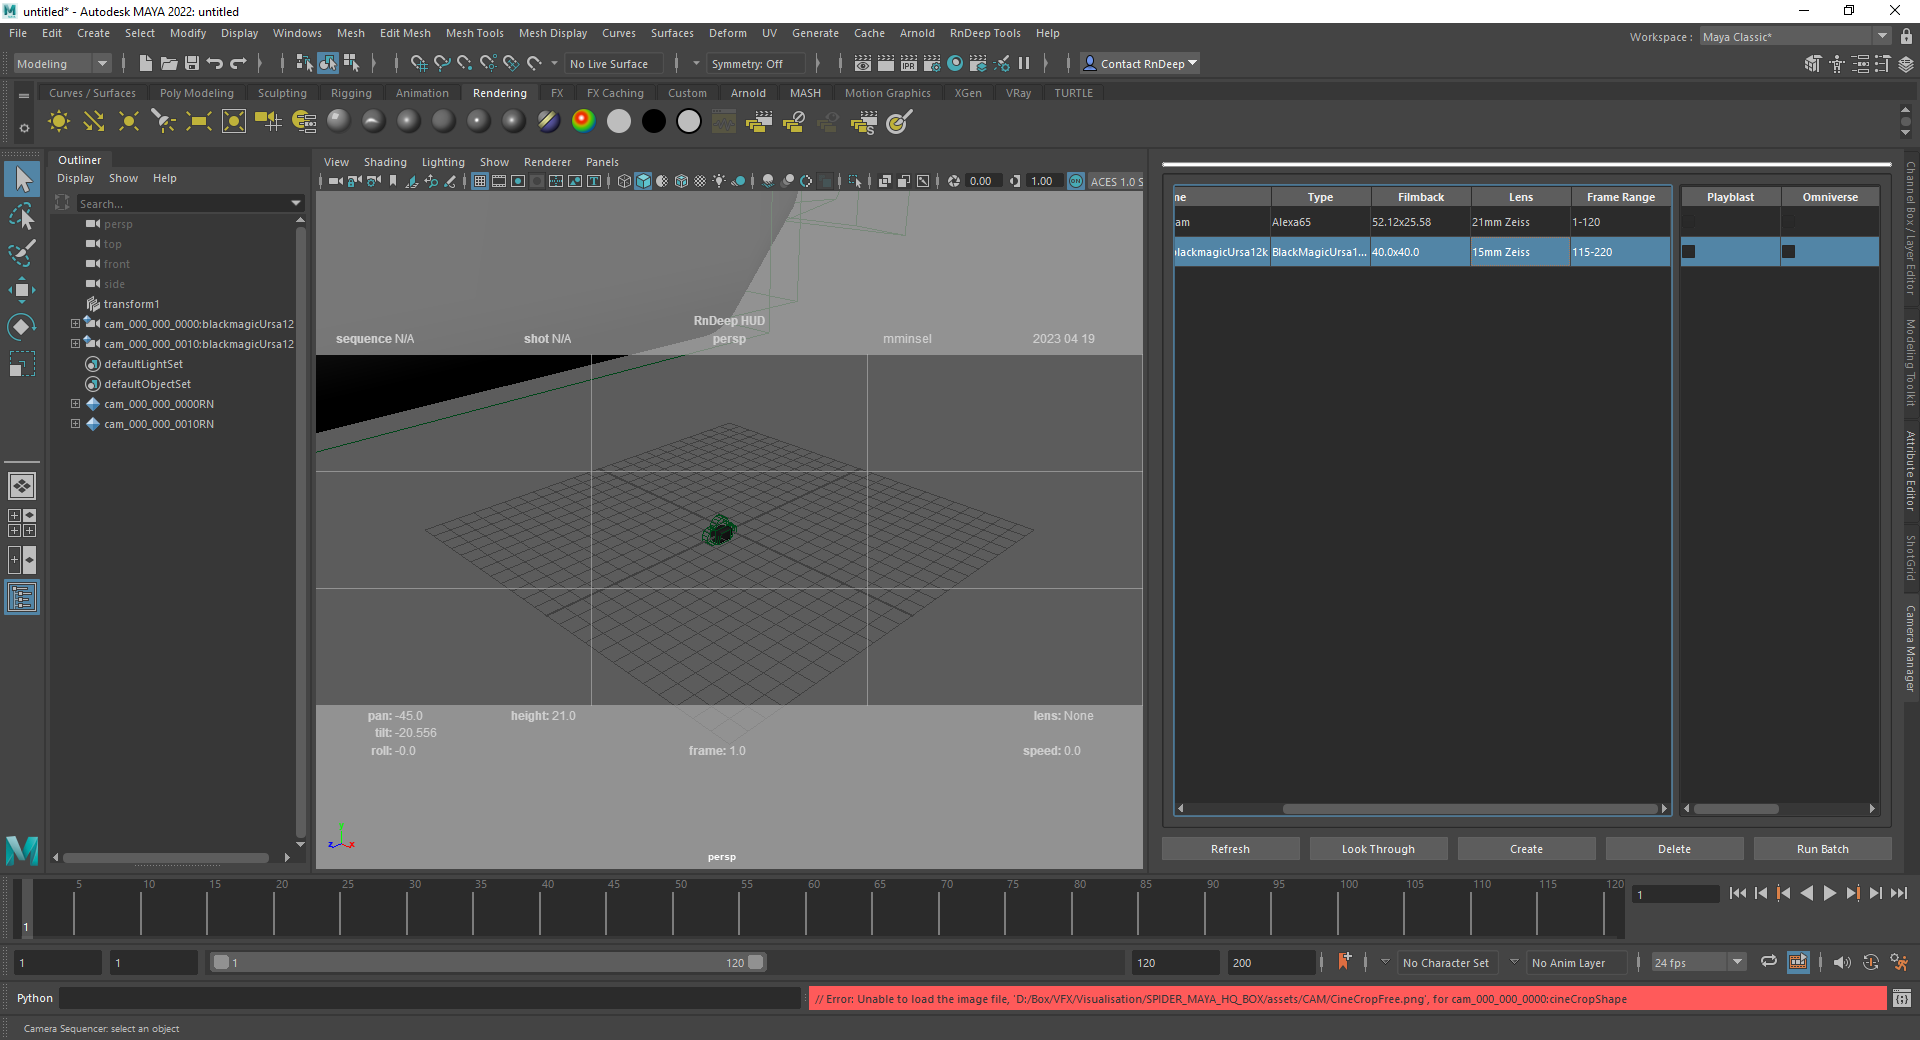Image resolution: width=1920 pixels, height=1040 pixels.
Task: Click the black material swatch on shelf
Action: (654, 122)
